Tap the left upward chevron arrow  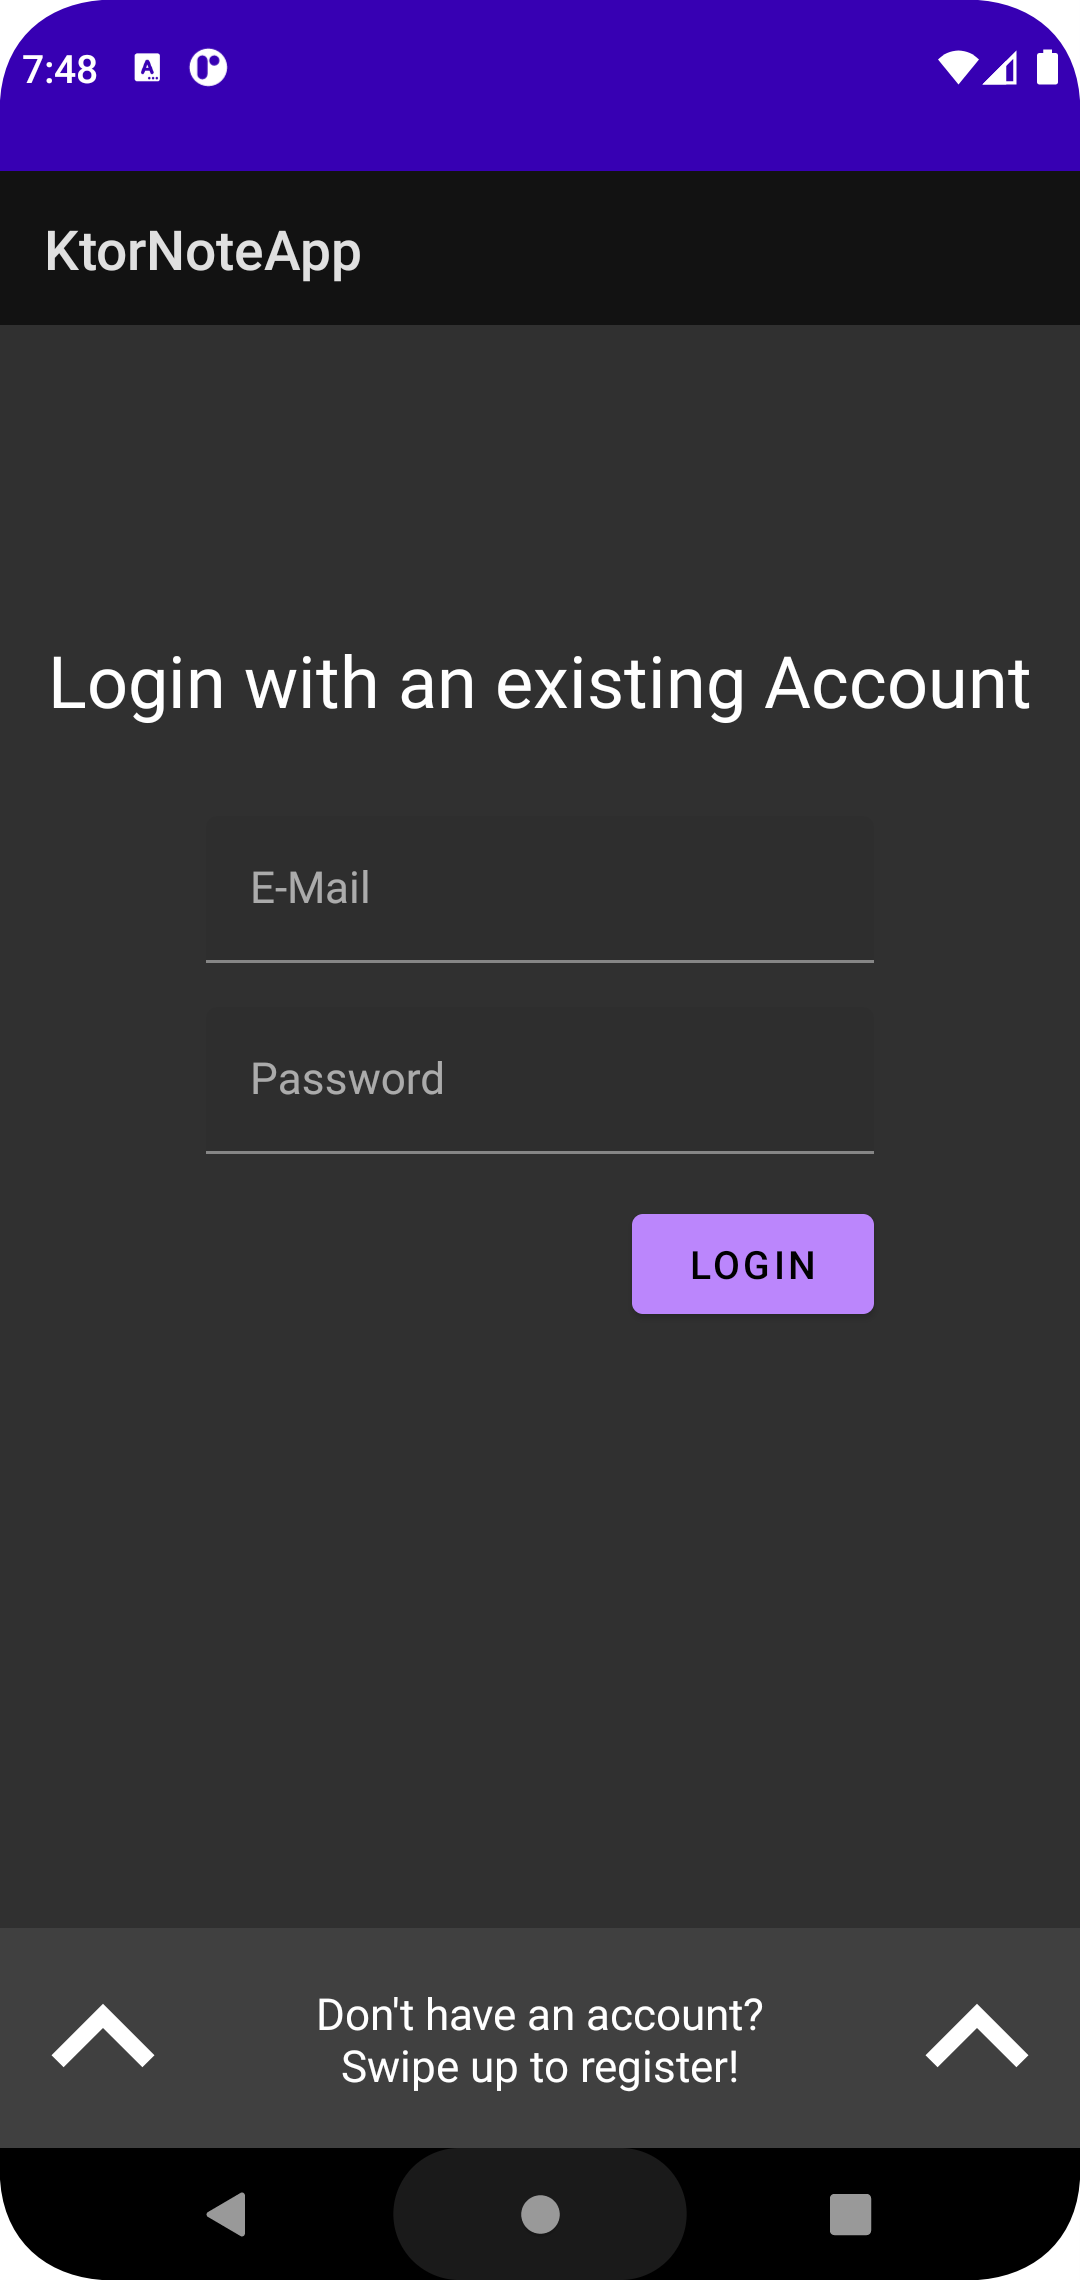pos(103,2036)
